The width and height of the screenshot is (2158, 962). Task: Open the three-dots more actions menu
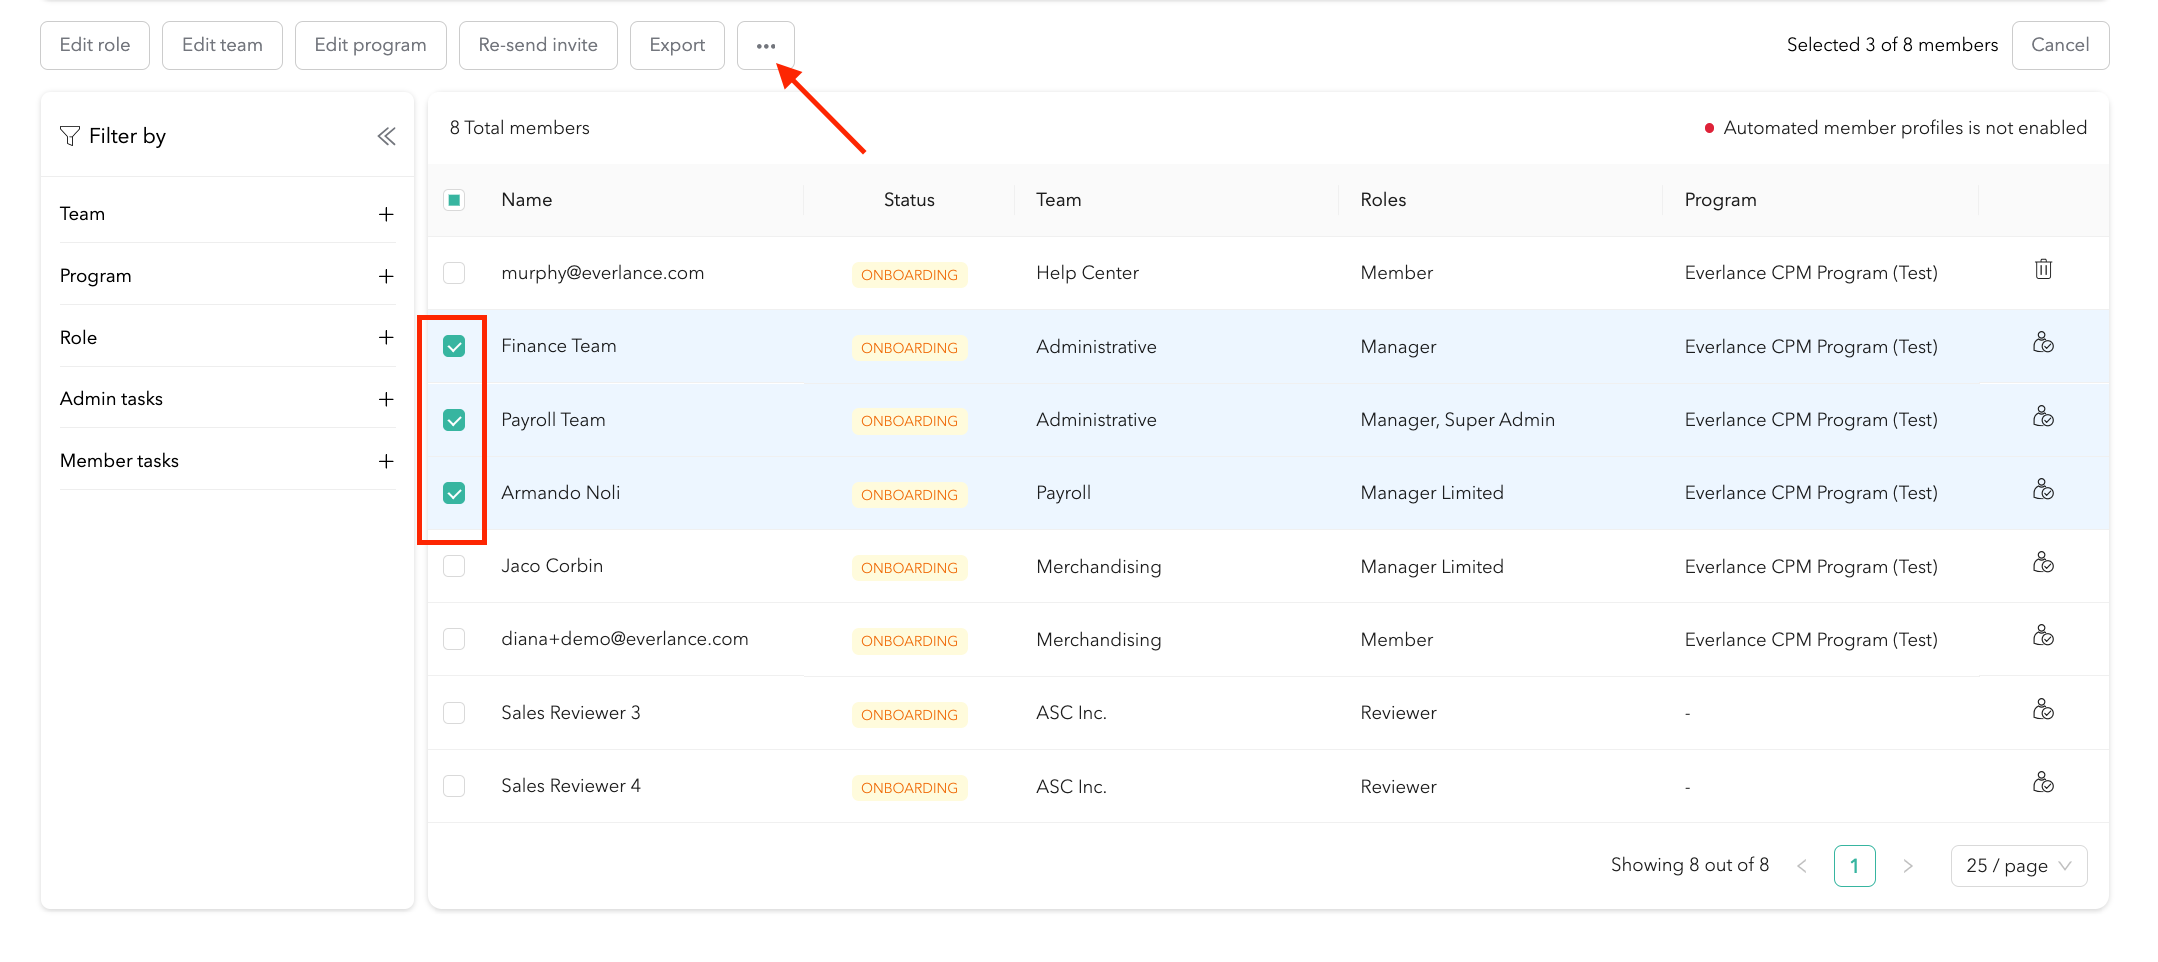pyautogui.click(x=765, y=46)
